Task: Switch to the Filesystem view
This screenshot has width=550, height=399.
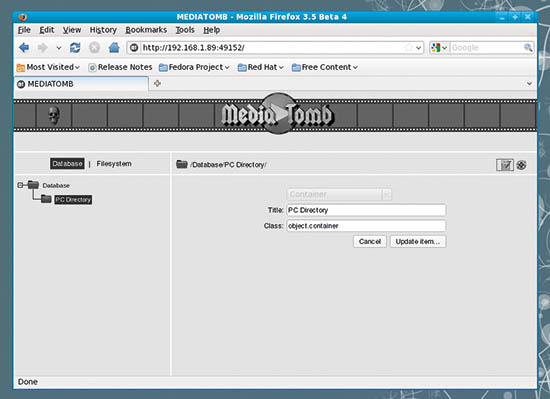Action: coord(114,164)
